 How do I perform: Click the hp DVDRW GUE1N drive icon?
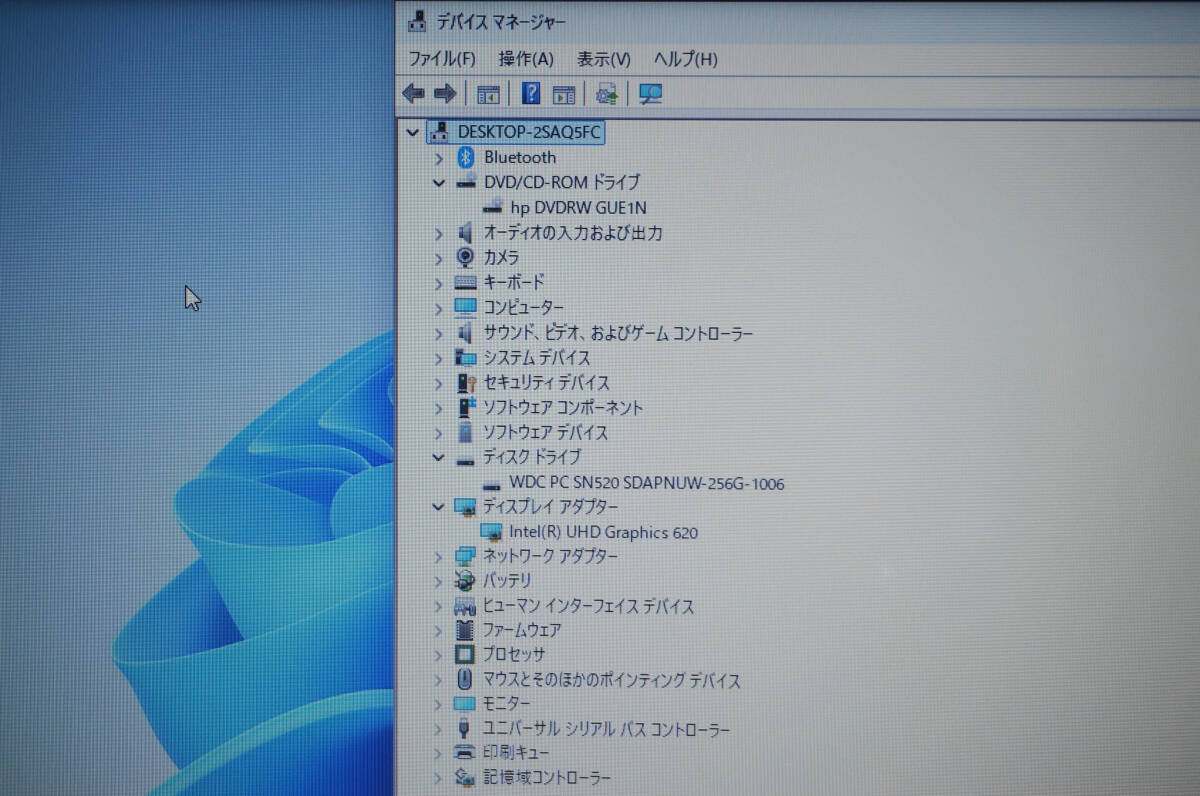pos(492,208)
